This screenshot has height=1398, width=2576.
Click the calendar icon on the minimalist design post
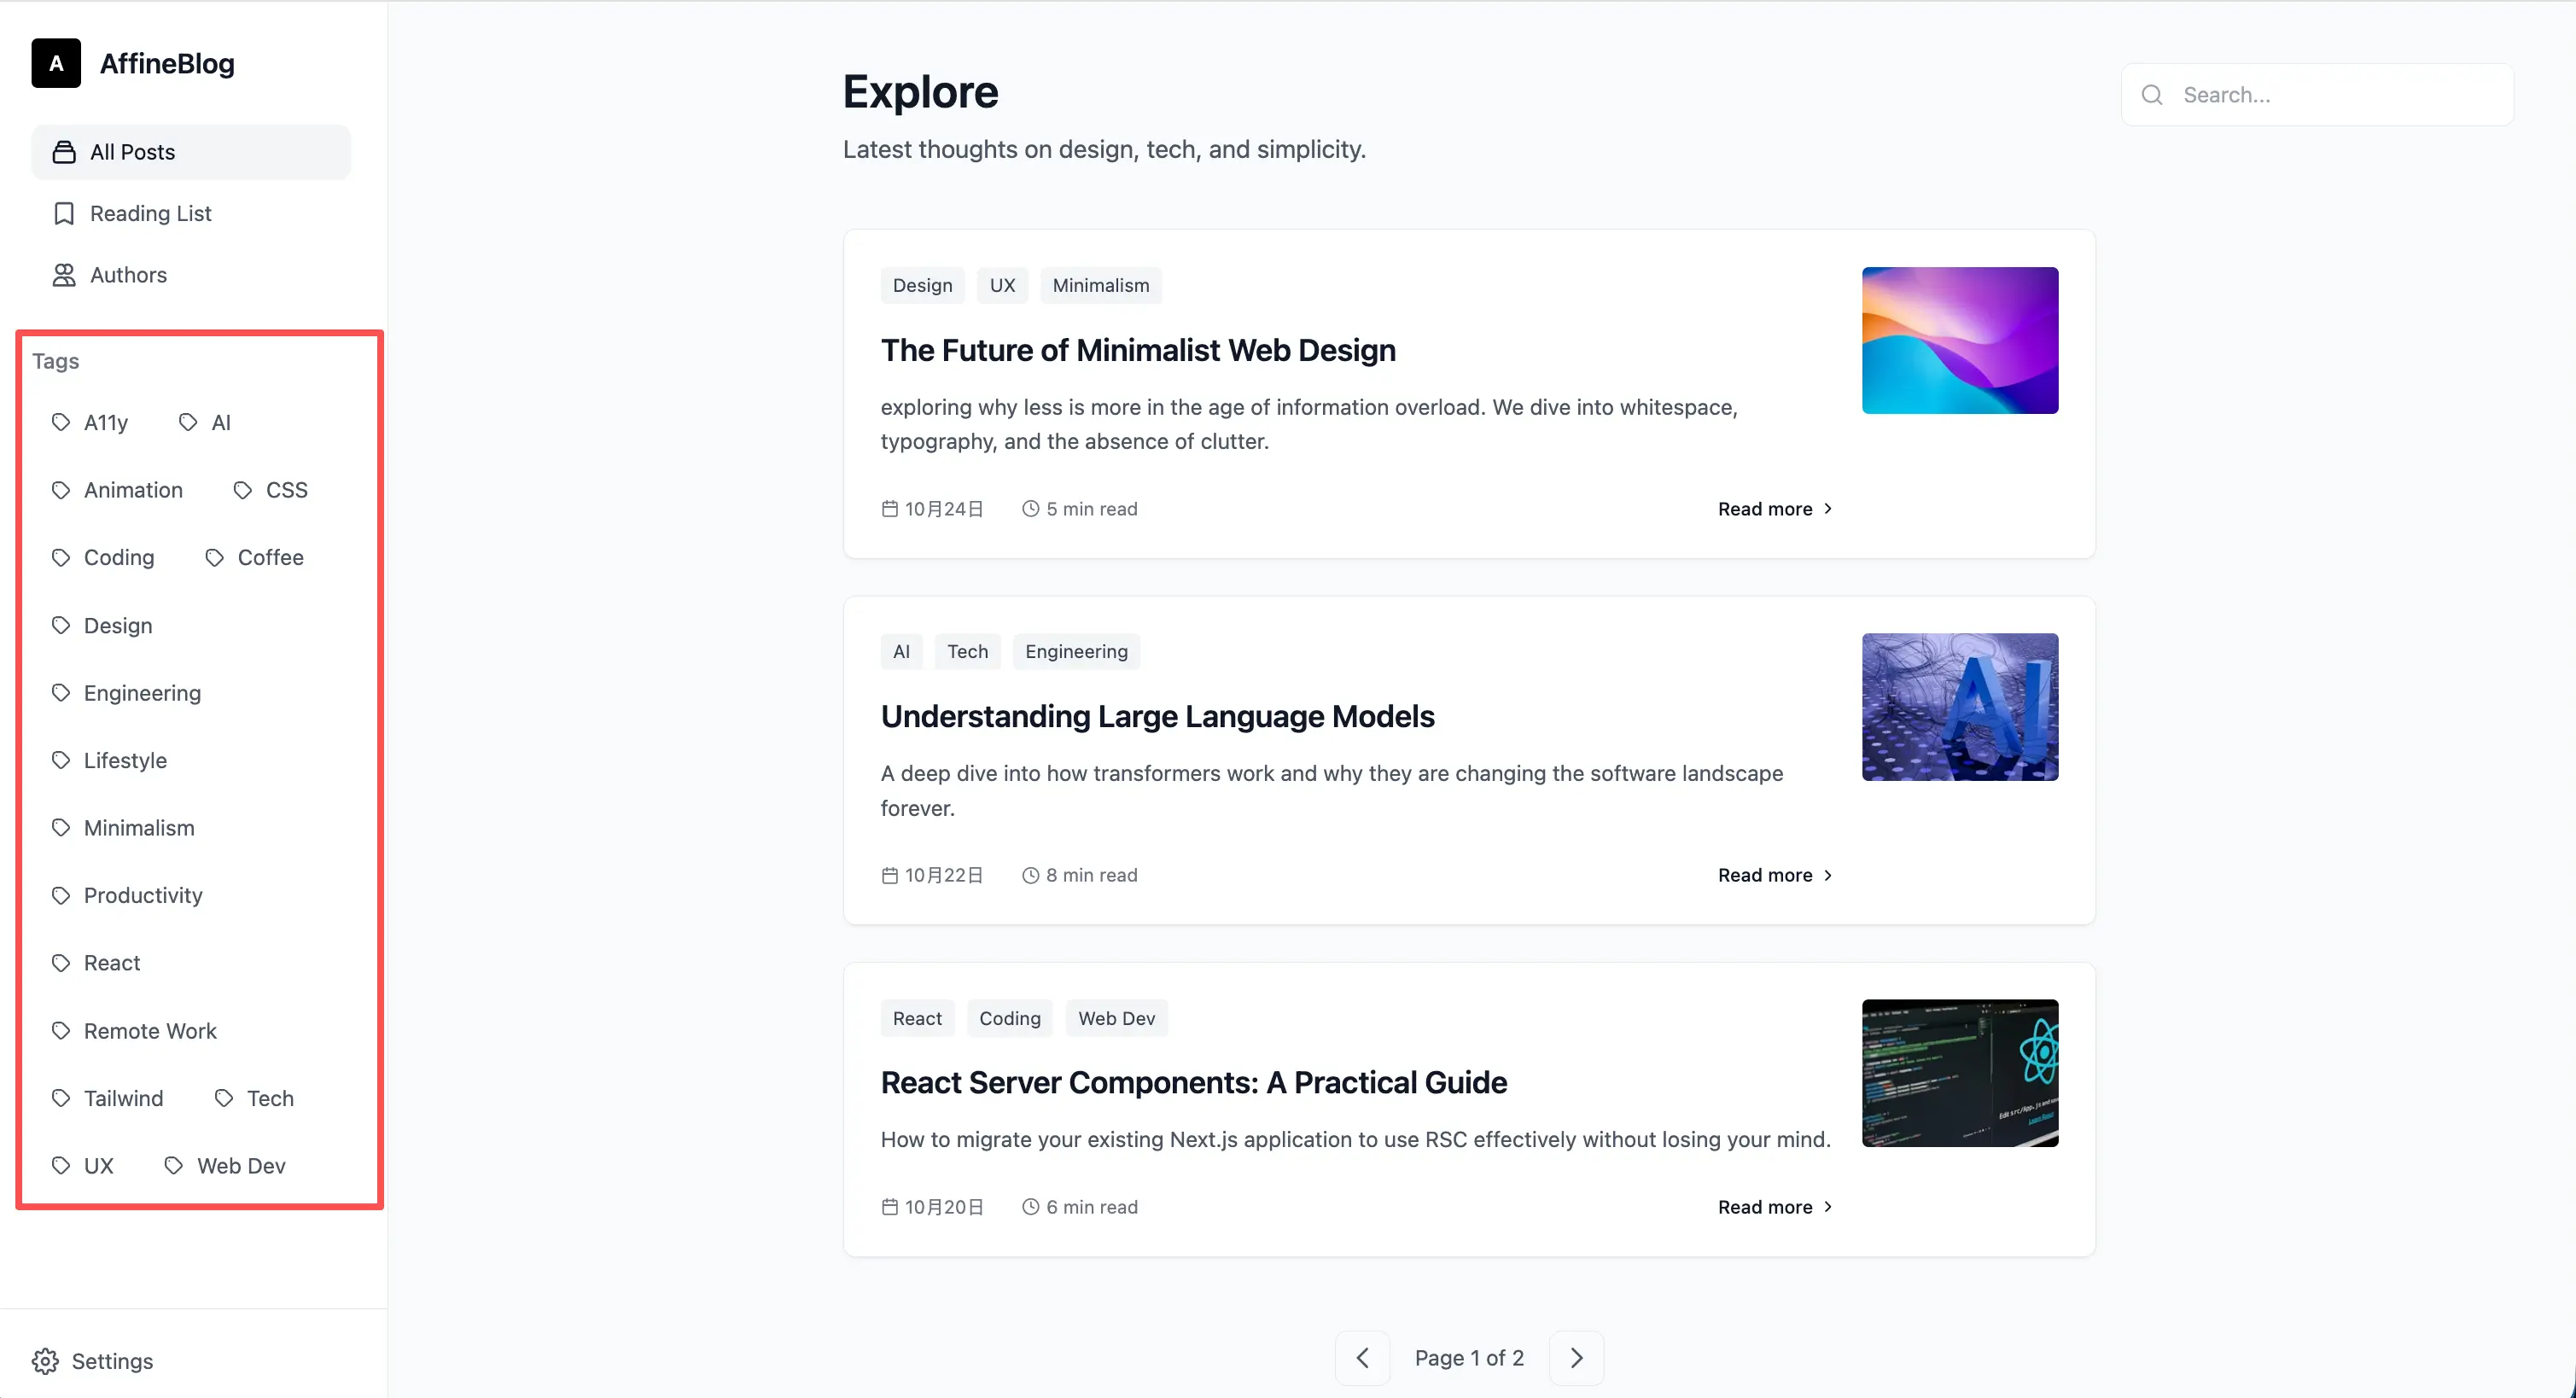pyautogui.click(x=889, y=509)
